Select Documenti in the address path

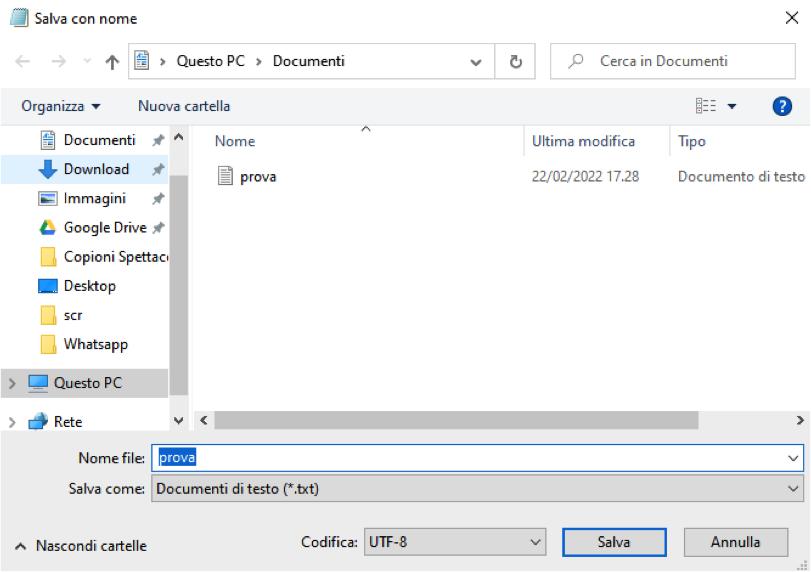coord(309,61)
